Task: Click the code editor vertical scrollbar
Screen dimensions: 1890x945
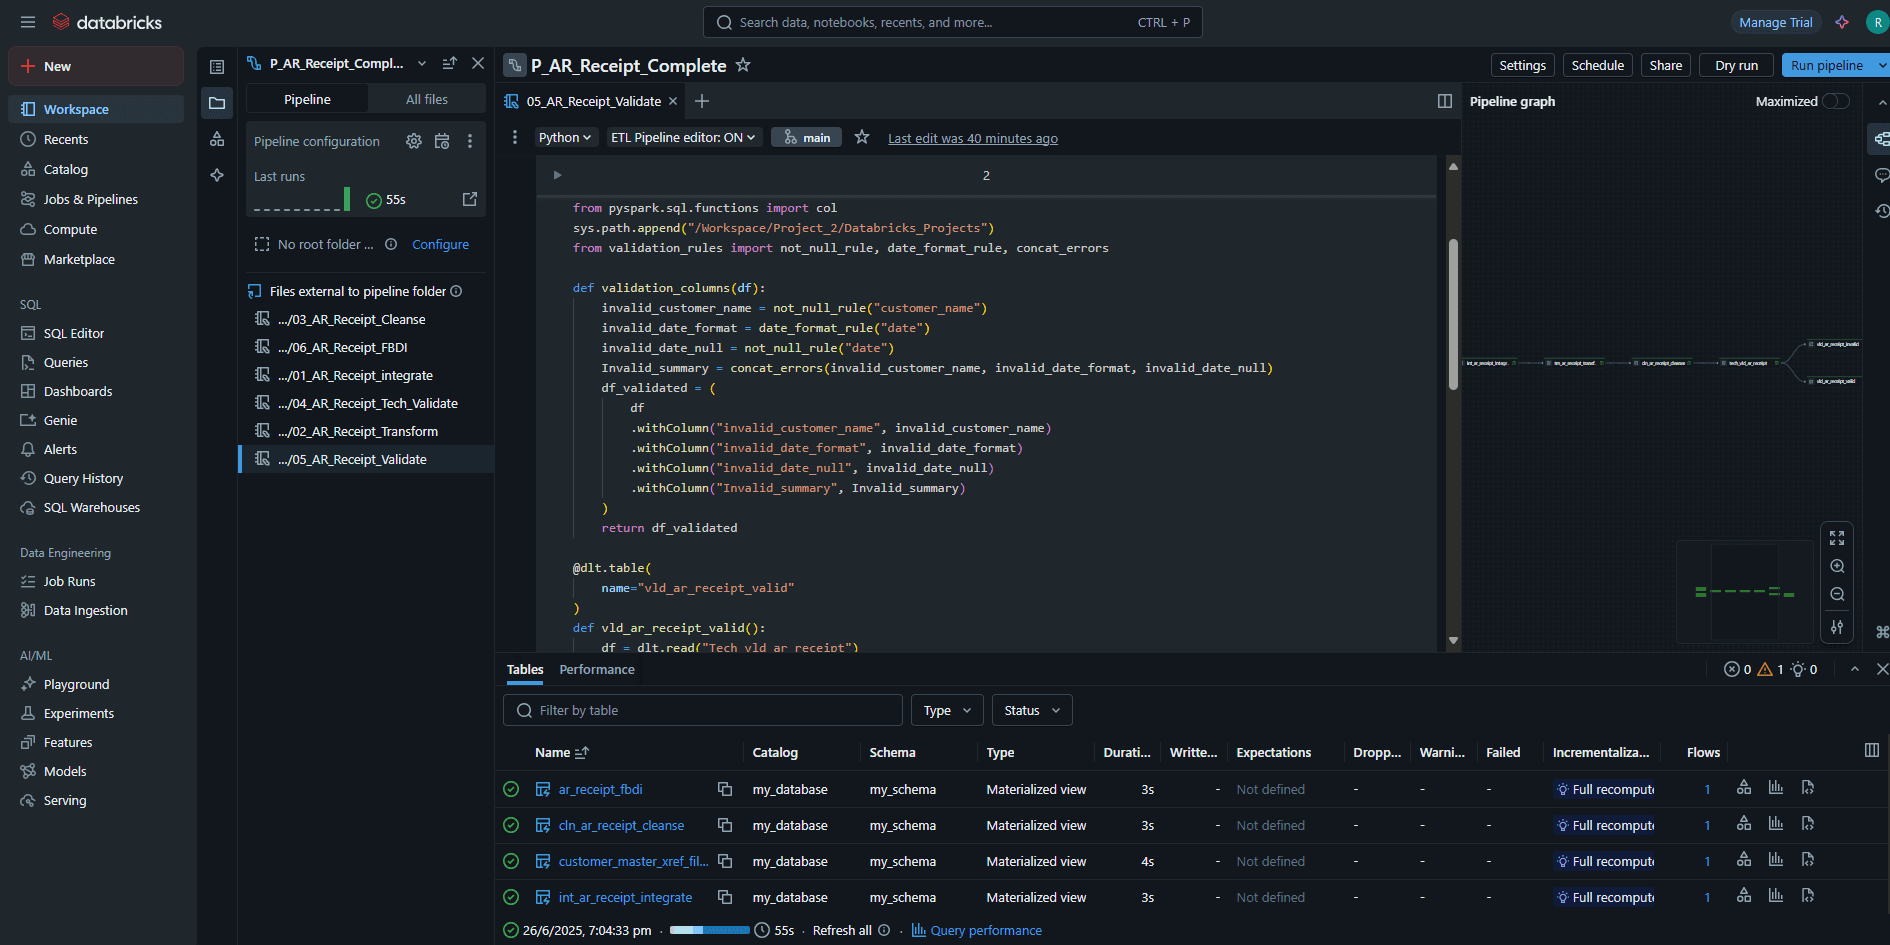Action: pyautogui.click(x=1453, y=314)
